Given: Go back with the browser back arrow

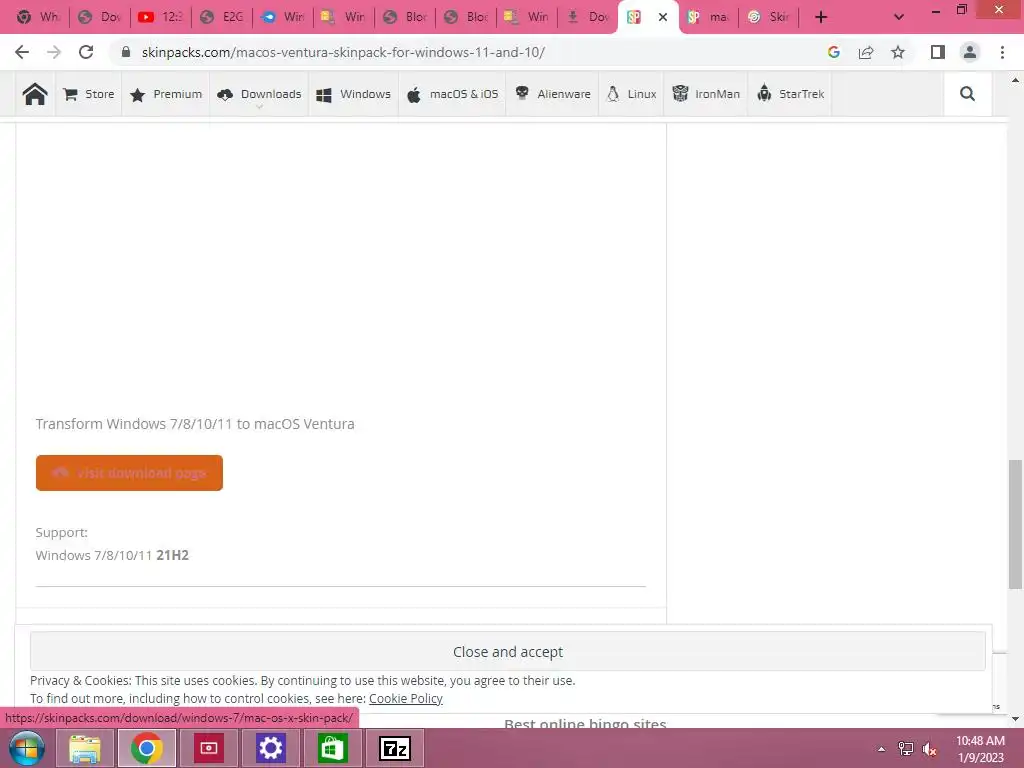Looking at the screenshot, I should (x=22, y=52).
